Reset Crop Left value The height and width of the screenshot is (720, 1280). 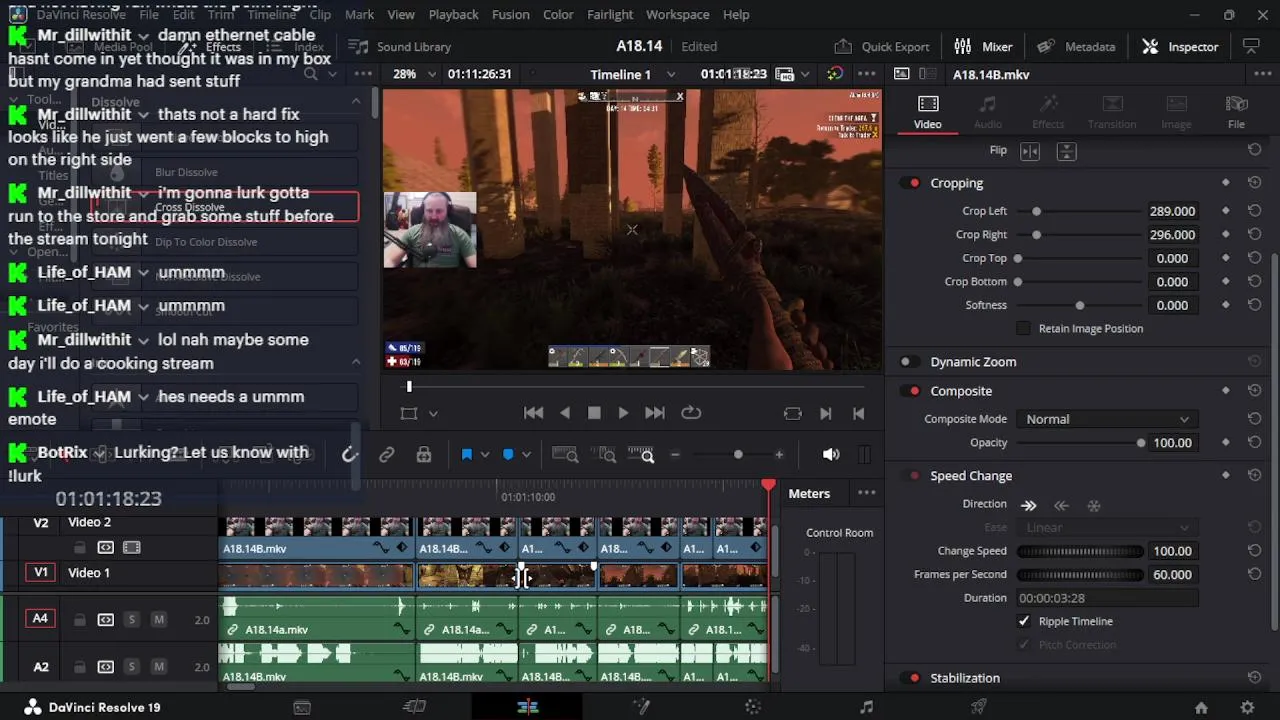pos(1254,211)
